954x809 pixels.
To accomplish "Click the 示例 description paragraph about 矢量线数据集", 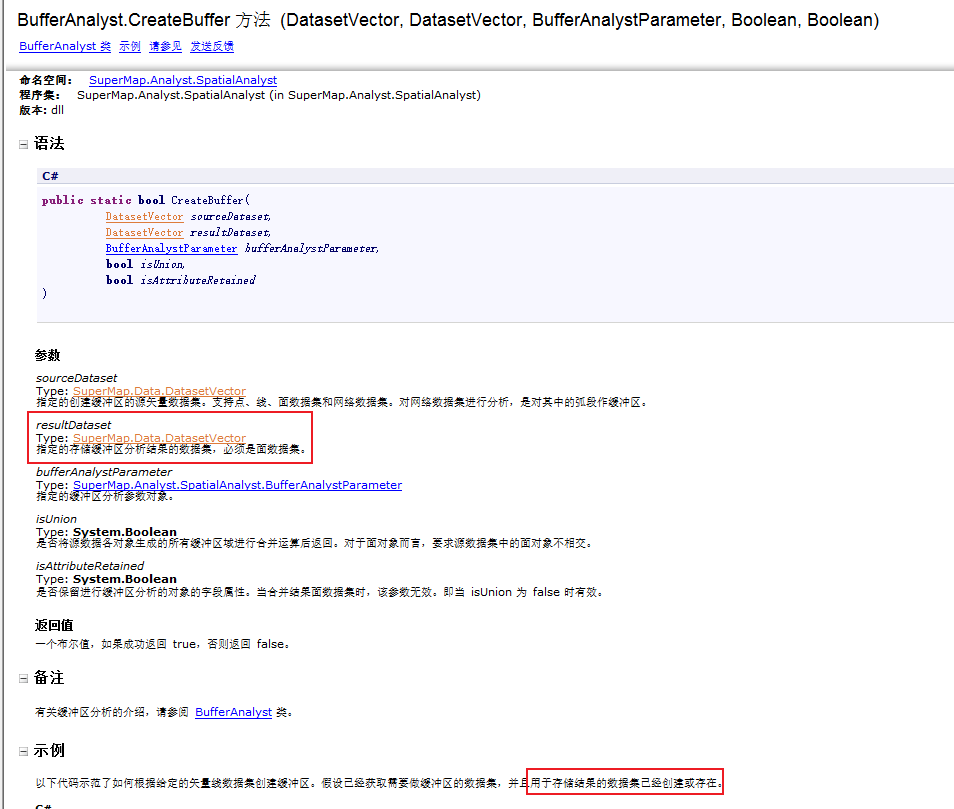I will pyautogui.click(x=379, y=783).
